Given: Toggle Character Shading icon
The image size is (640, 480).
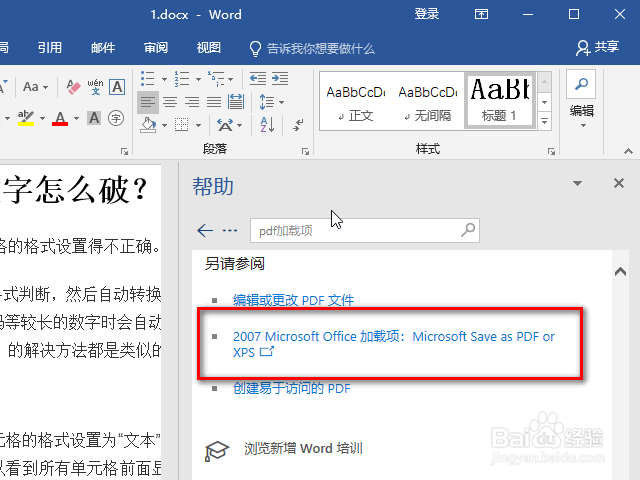Looking at the screenshot, I should point(94,118).
